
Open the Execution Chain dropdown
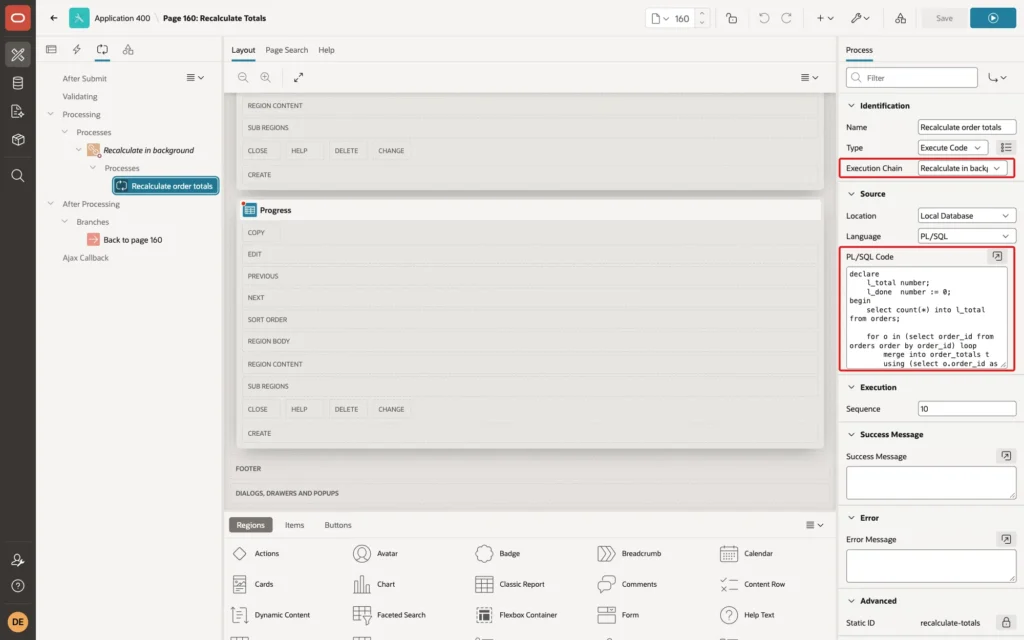point(961,168)
